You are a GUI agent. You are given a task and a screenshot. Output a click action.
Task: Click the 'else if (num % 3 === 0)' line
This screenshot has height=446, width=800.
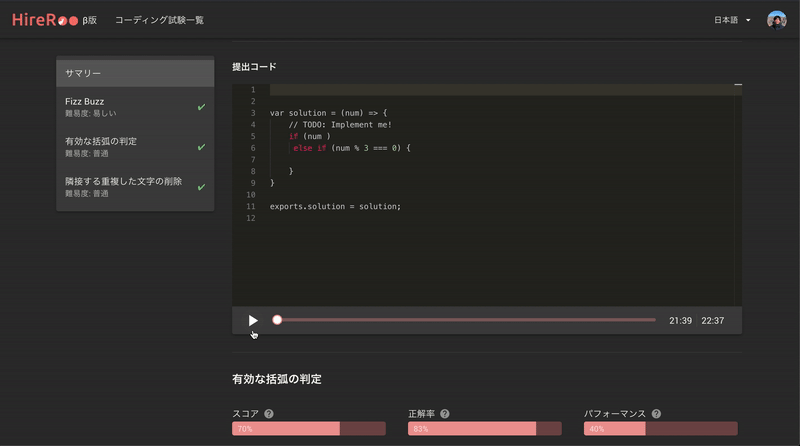pyautogui.click(x=352, y=148)
